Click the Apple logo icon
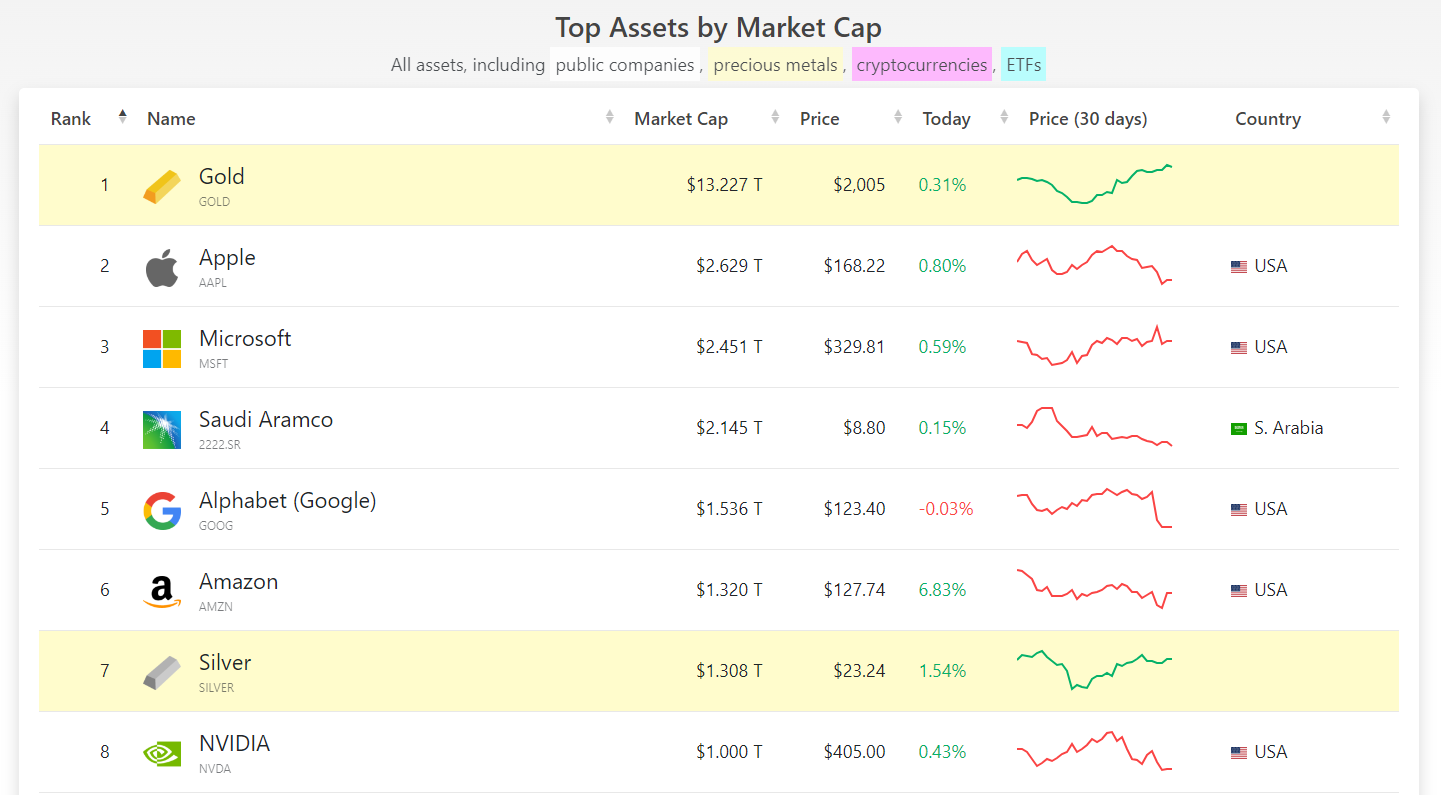The width and height of the screenshot is (1441, 795). tap(162, 268)
